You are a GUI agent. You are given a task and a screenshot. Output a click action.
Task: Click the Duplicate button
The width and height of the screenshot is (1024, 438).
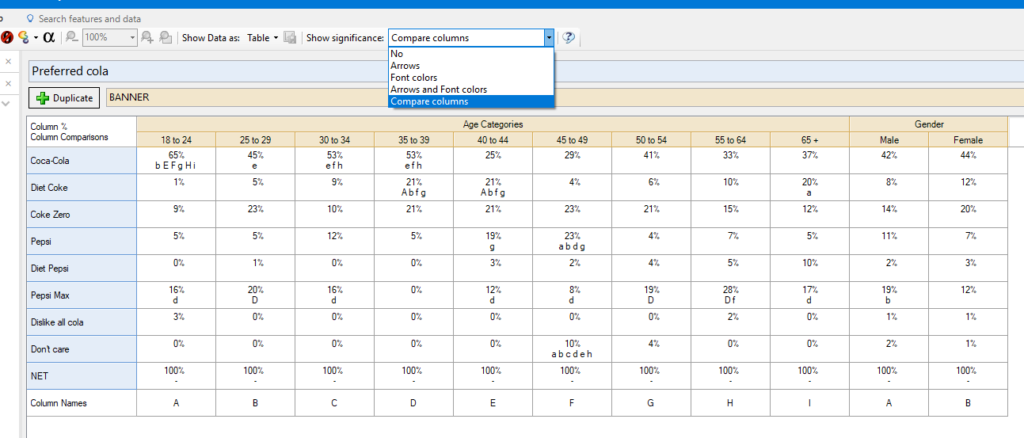[64, 98]
